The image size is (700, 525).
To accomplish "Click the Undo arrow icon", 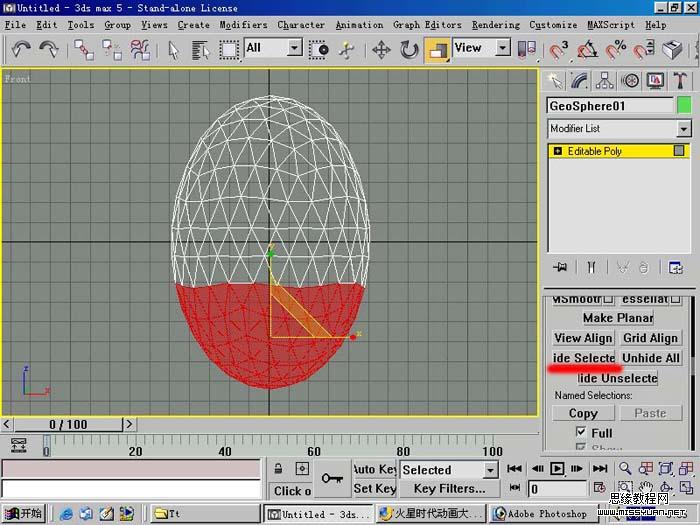I will click(x=21, y=49).
